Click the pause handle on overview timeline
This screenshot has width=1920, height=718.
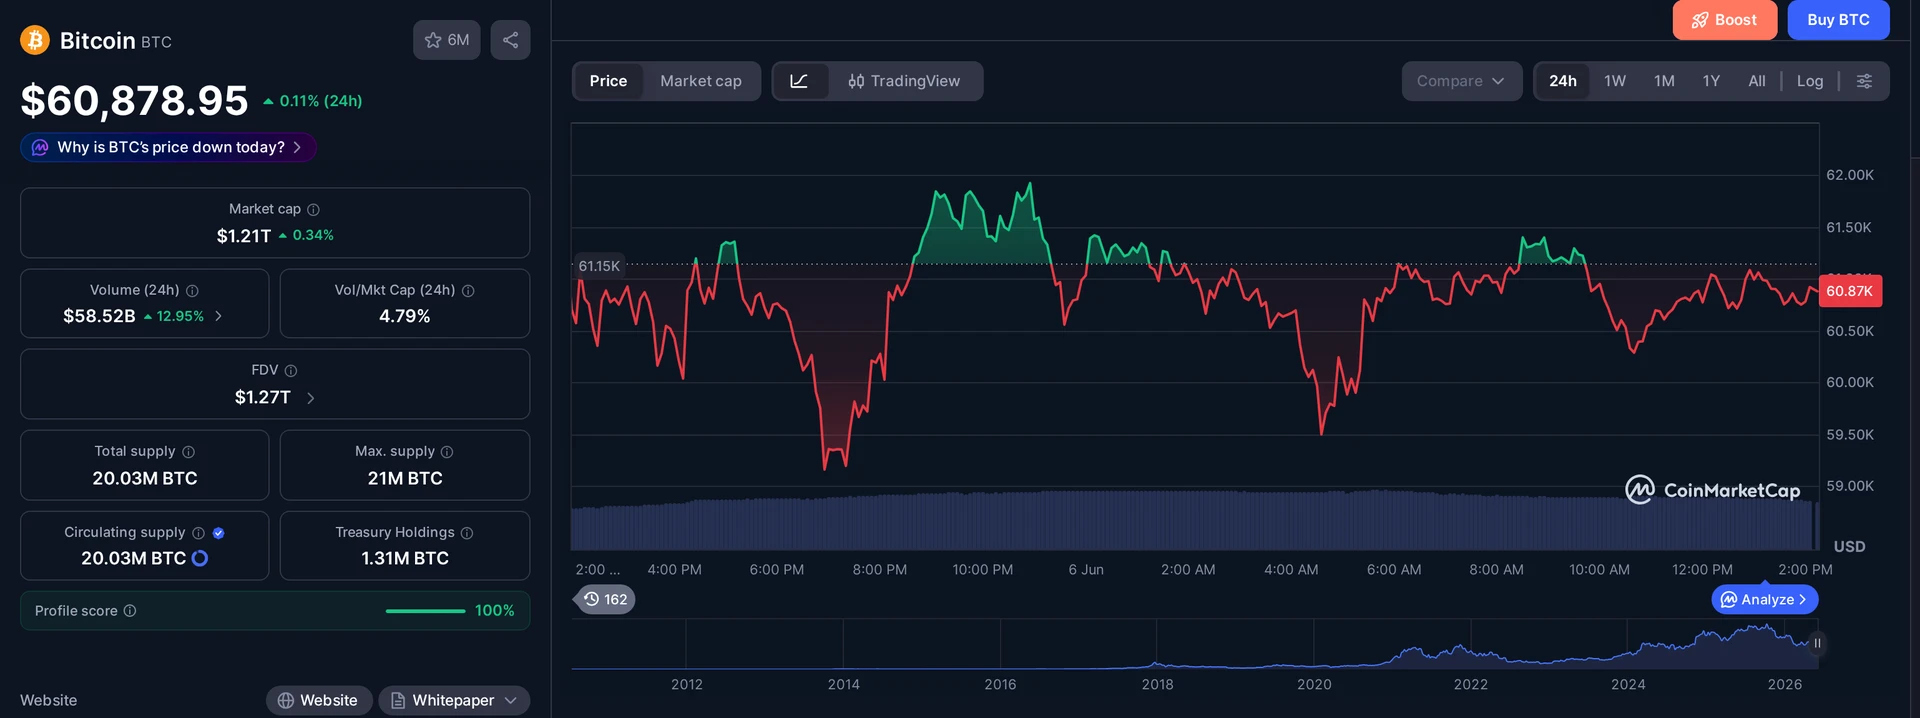pyautogui.click(x=1817, y=643)
